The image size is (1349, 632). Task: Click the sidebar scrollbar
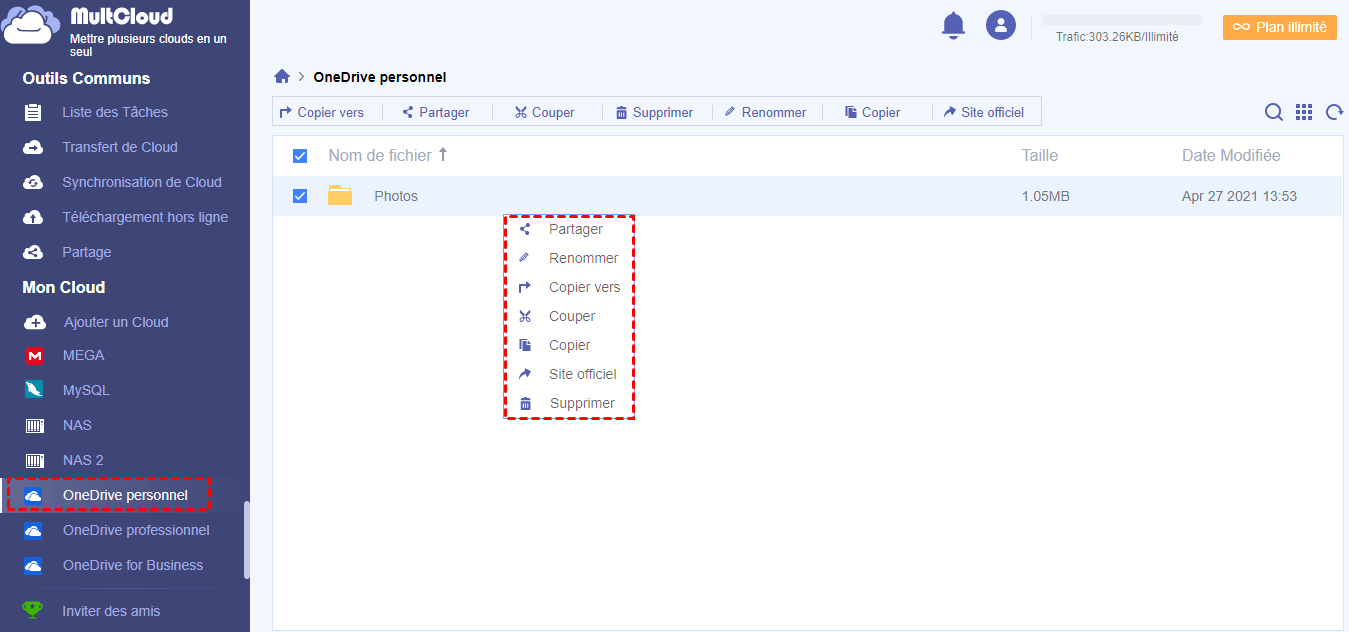click(246, 539)
